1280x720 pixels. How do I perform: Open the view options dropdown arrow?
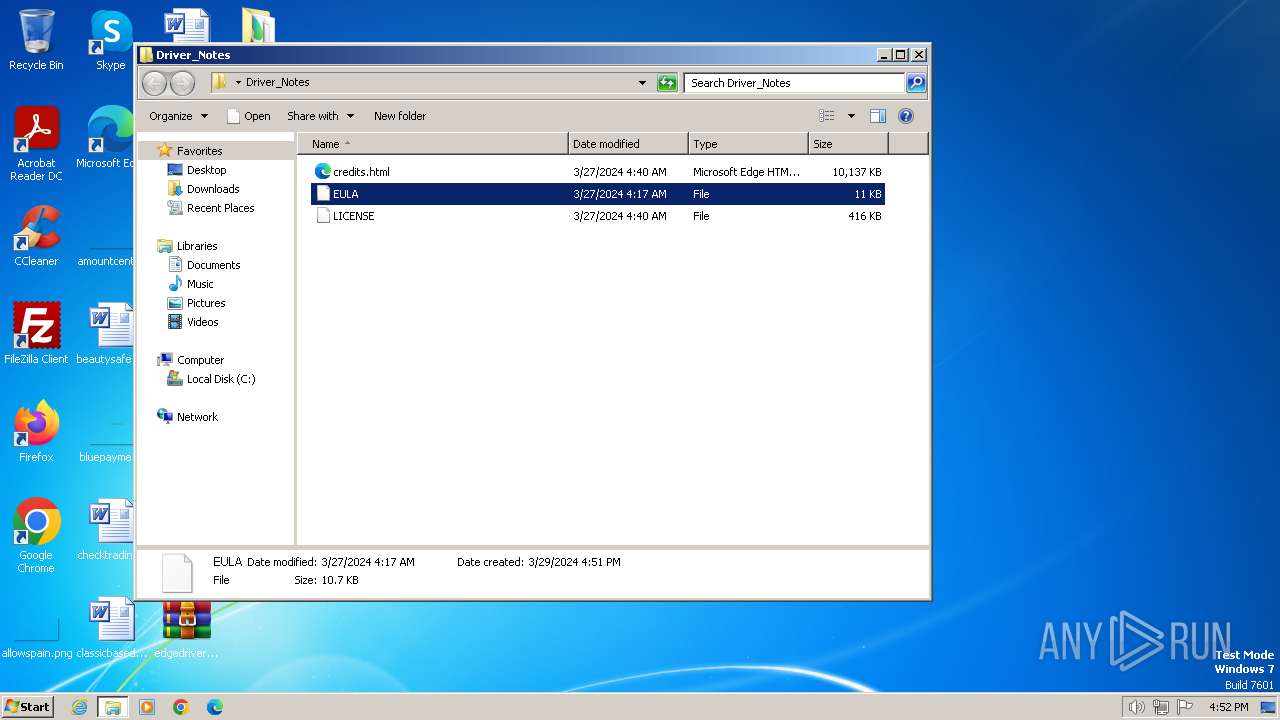tap(851, 116)
